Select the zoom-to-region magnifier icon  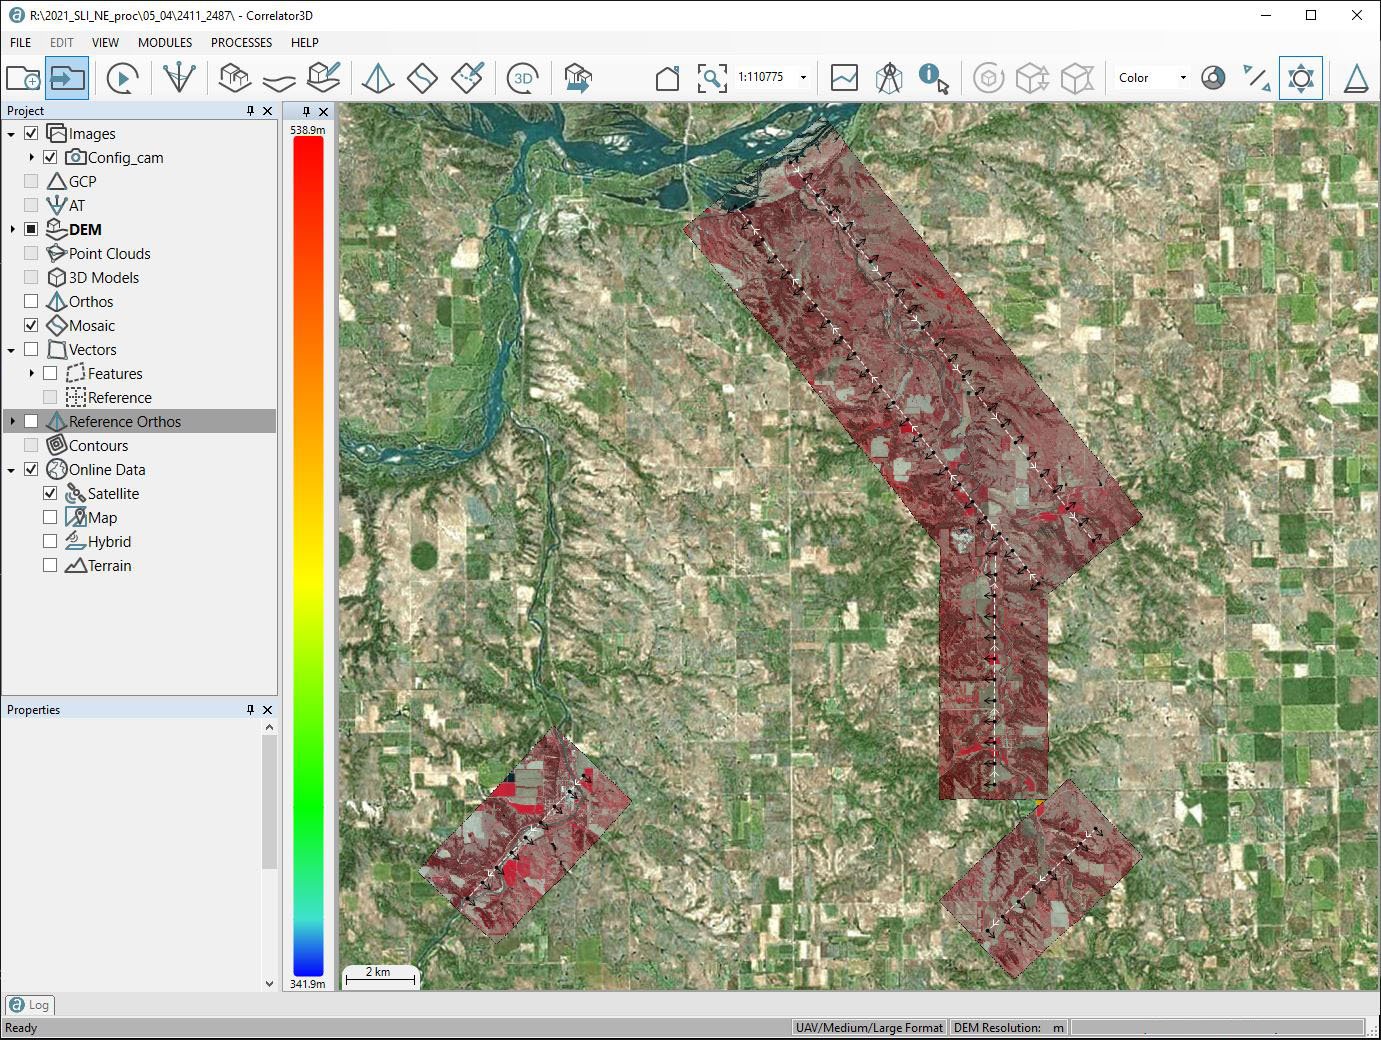pyautogui.click(x=713, y=78)
